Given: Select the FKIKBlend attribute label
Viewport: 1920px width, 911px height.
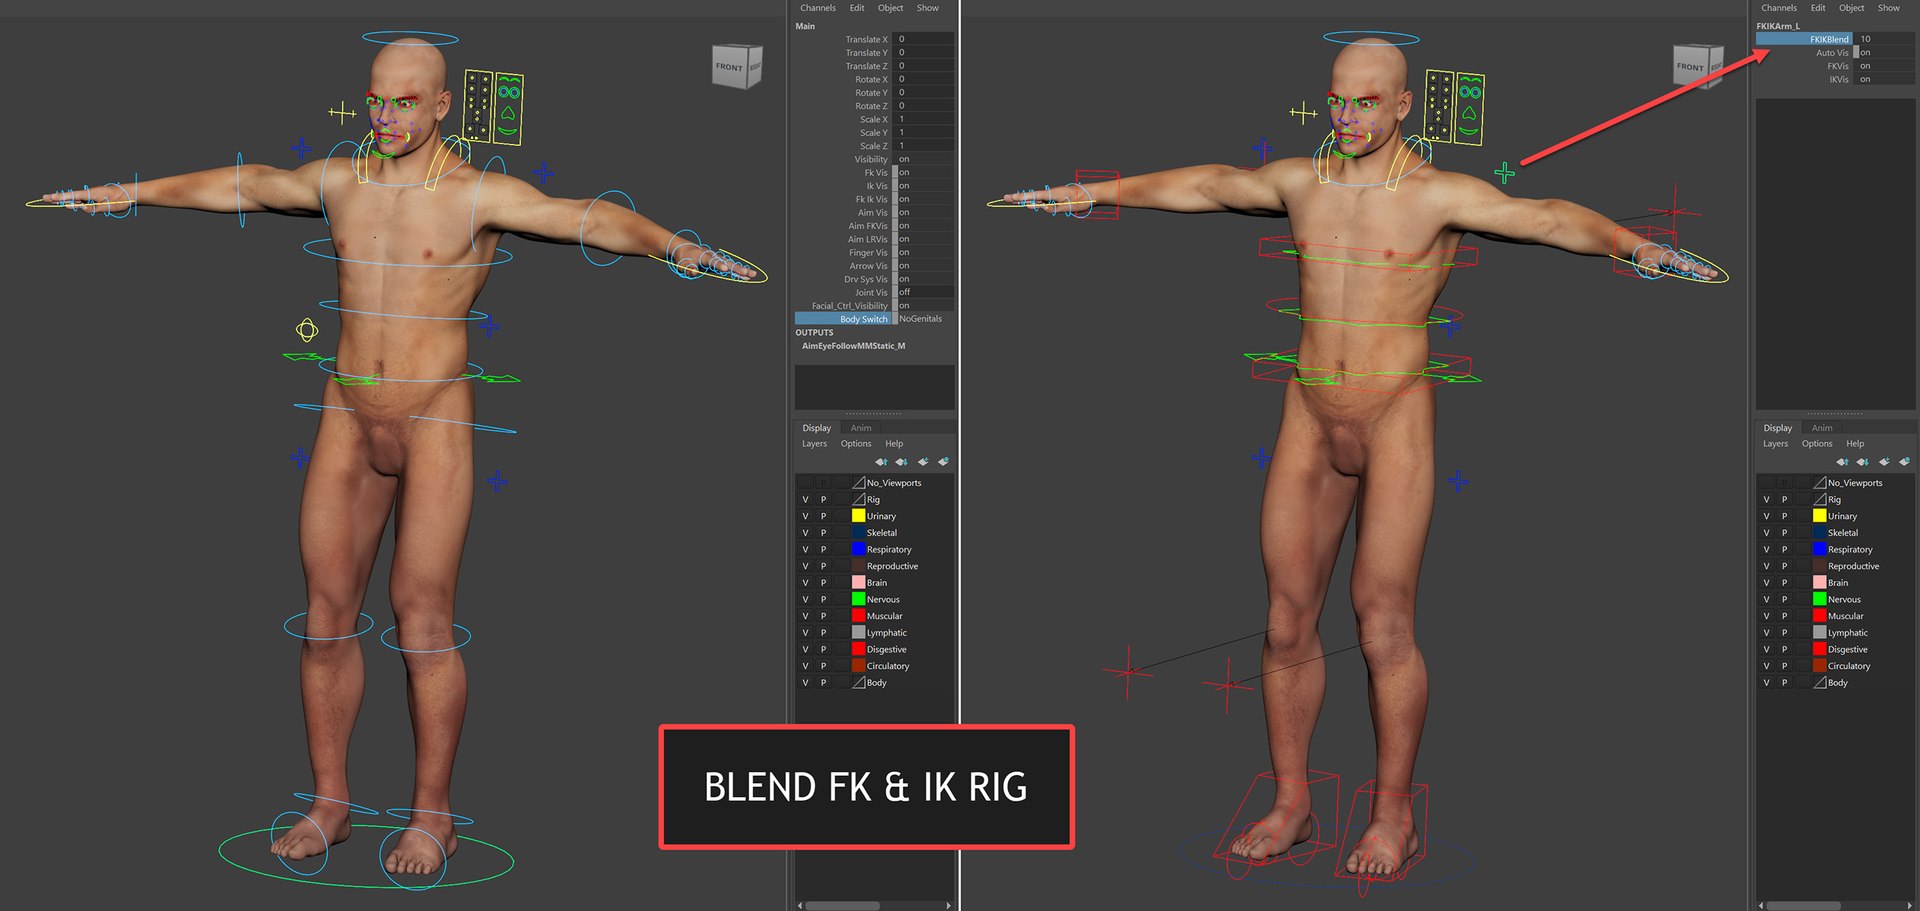Looking at the screenshot, I should click(1804, 39).
